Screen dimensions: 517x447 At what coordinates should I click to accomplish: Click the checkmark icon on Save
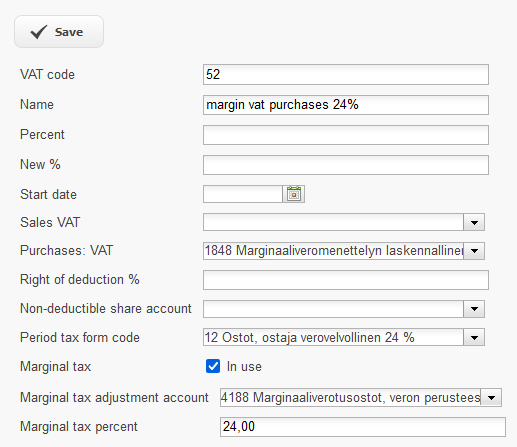pyautogui.click(x=39, y=32)
